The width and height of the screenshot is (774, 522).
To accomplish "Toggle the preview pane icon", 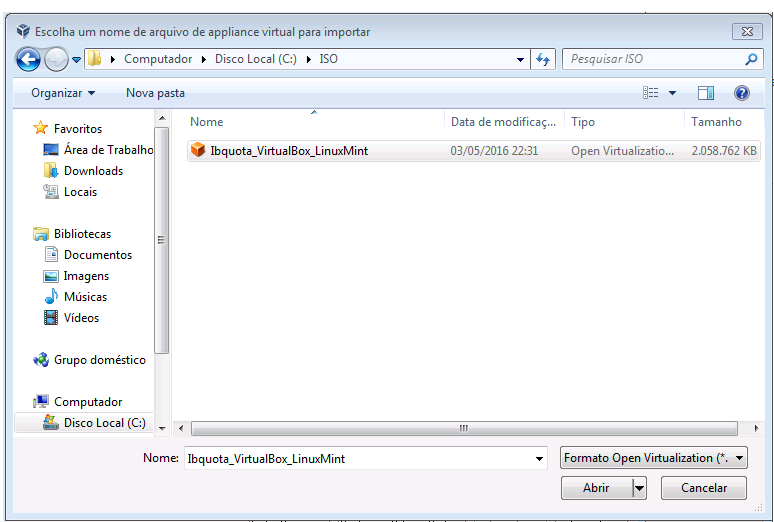I will coord(706,92).
